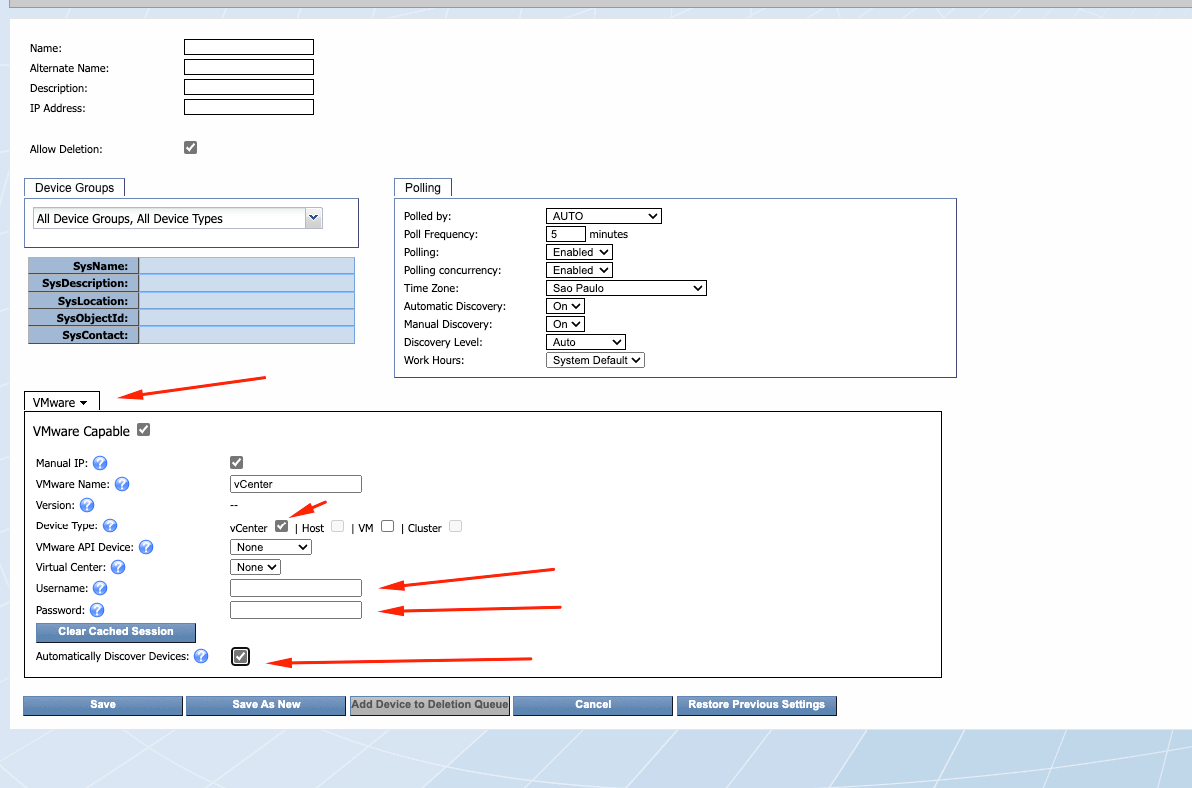Open the VMware tab menu
1192x788 pixels.
click(61, 402)
